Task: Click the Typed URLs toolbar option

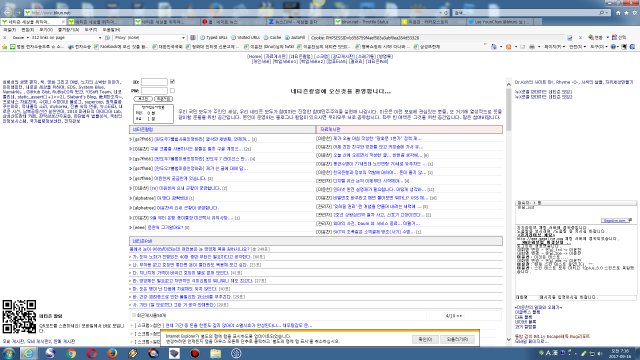Action: (214, 38)
